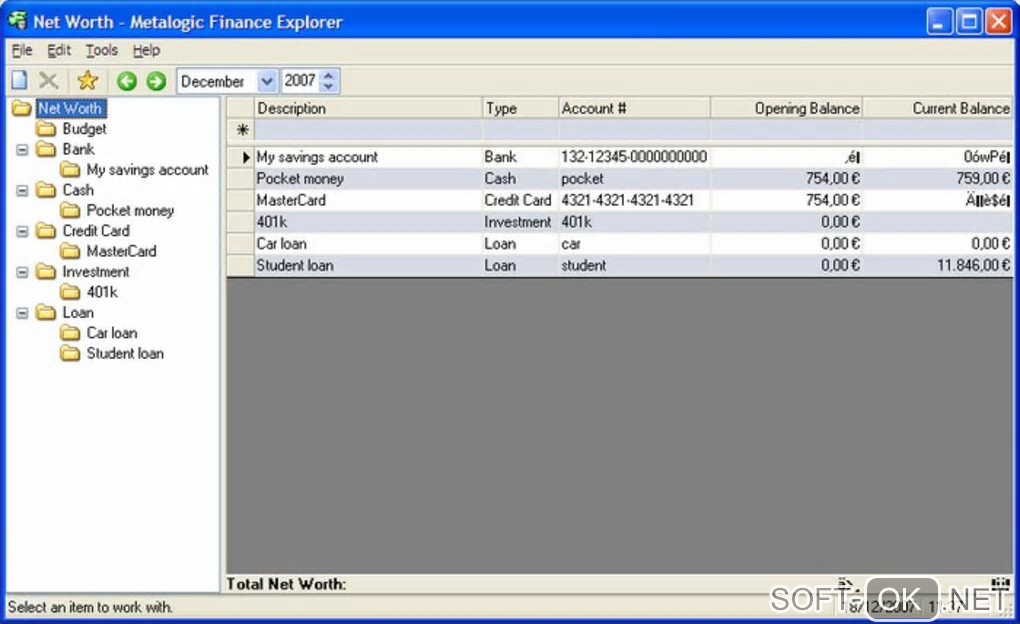Screen dimensions: 1020x624
Task: Open the File menu
Action: click(x=21, y=50)
